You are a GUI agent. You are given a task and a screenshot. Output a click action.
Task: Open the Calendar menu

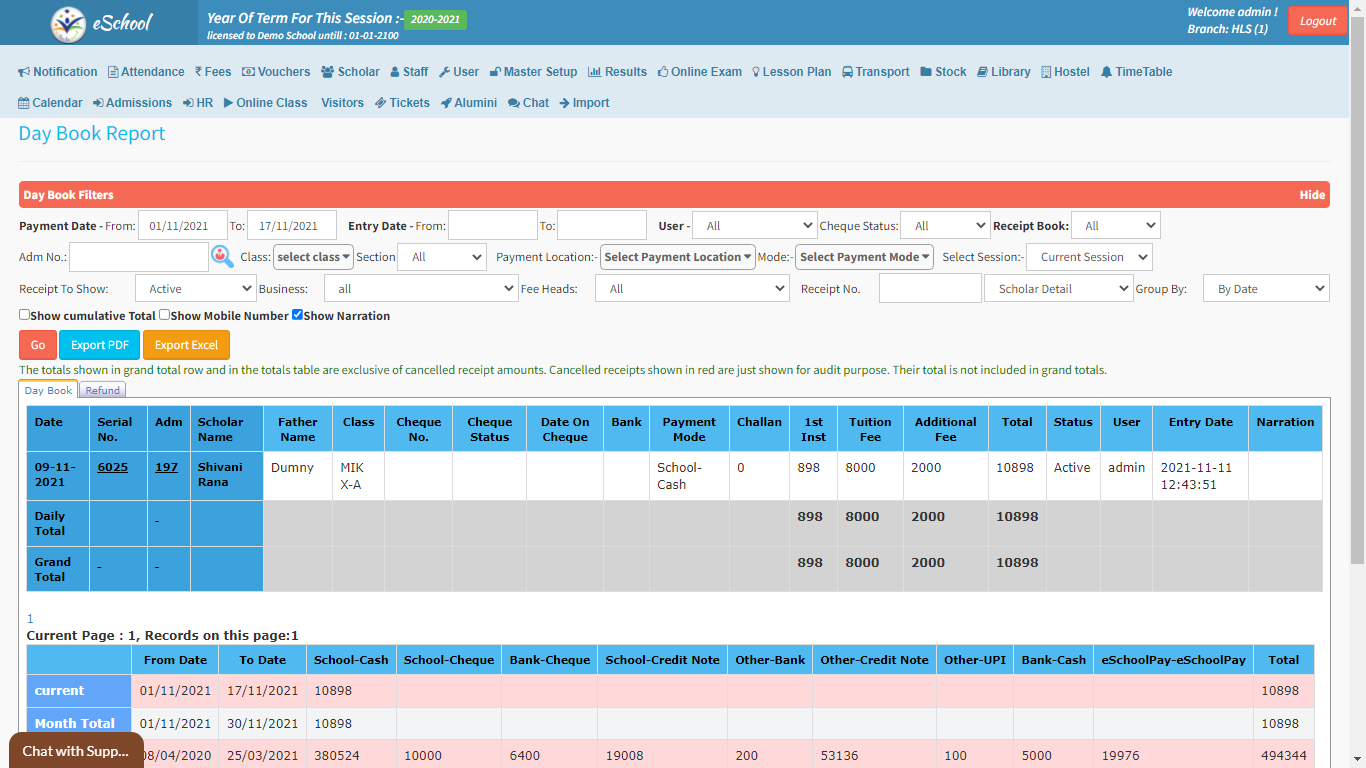pyautogui.click(x=50, y=103)
